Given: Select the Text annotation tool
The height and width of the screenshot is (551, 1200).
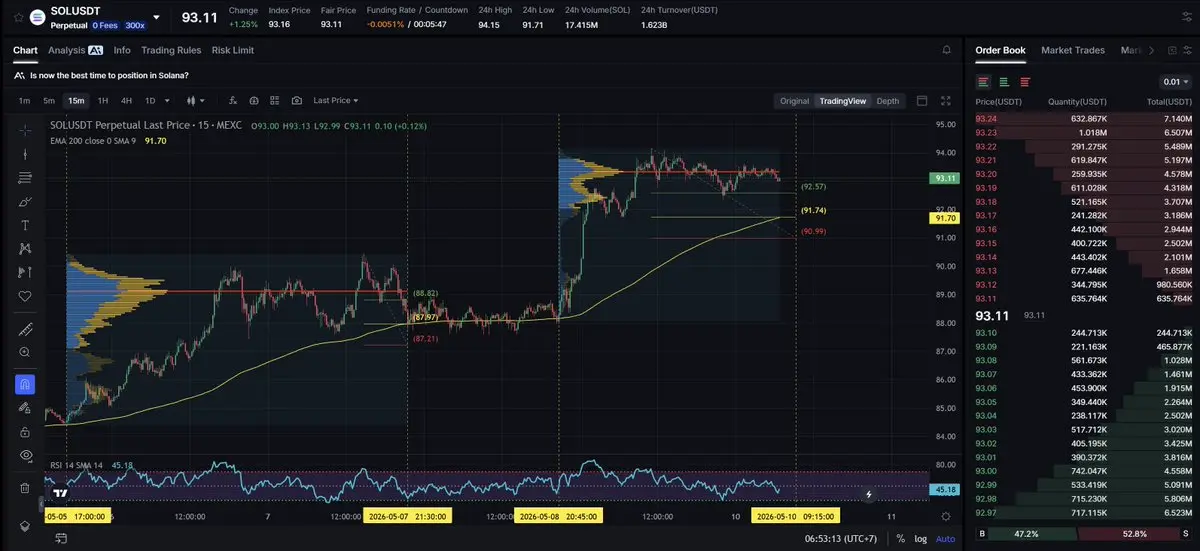Looking at the screenshot, I should [25, 225].
